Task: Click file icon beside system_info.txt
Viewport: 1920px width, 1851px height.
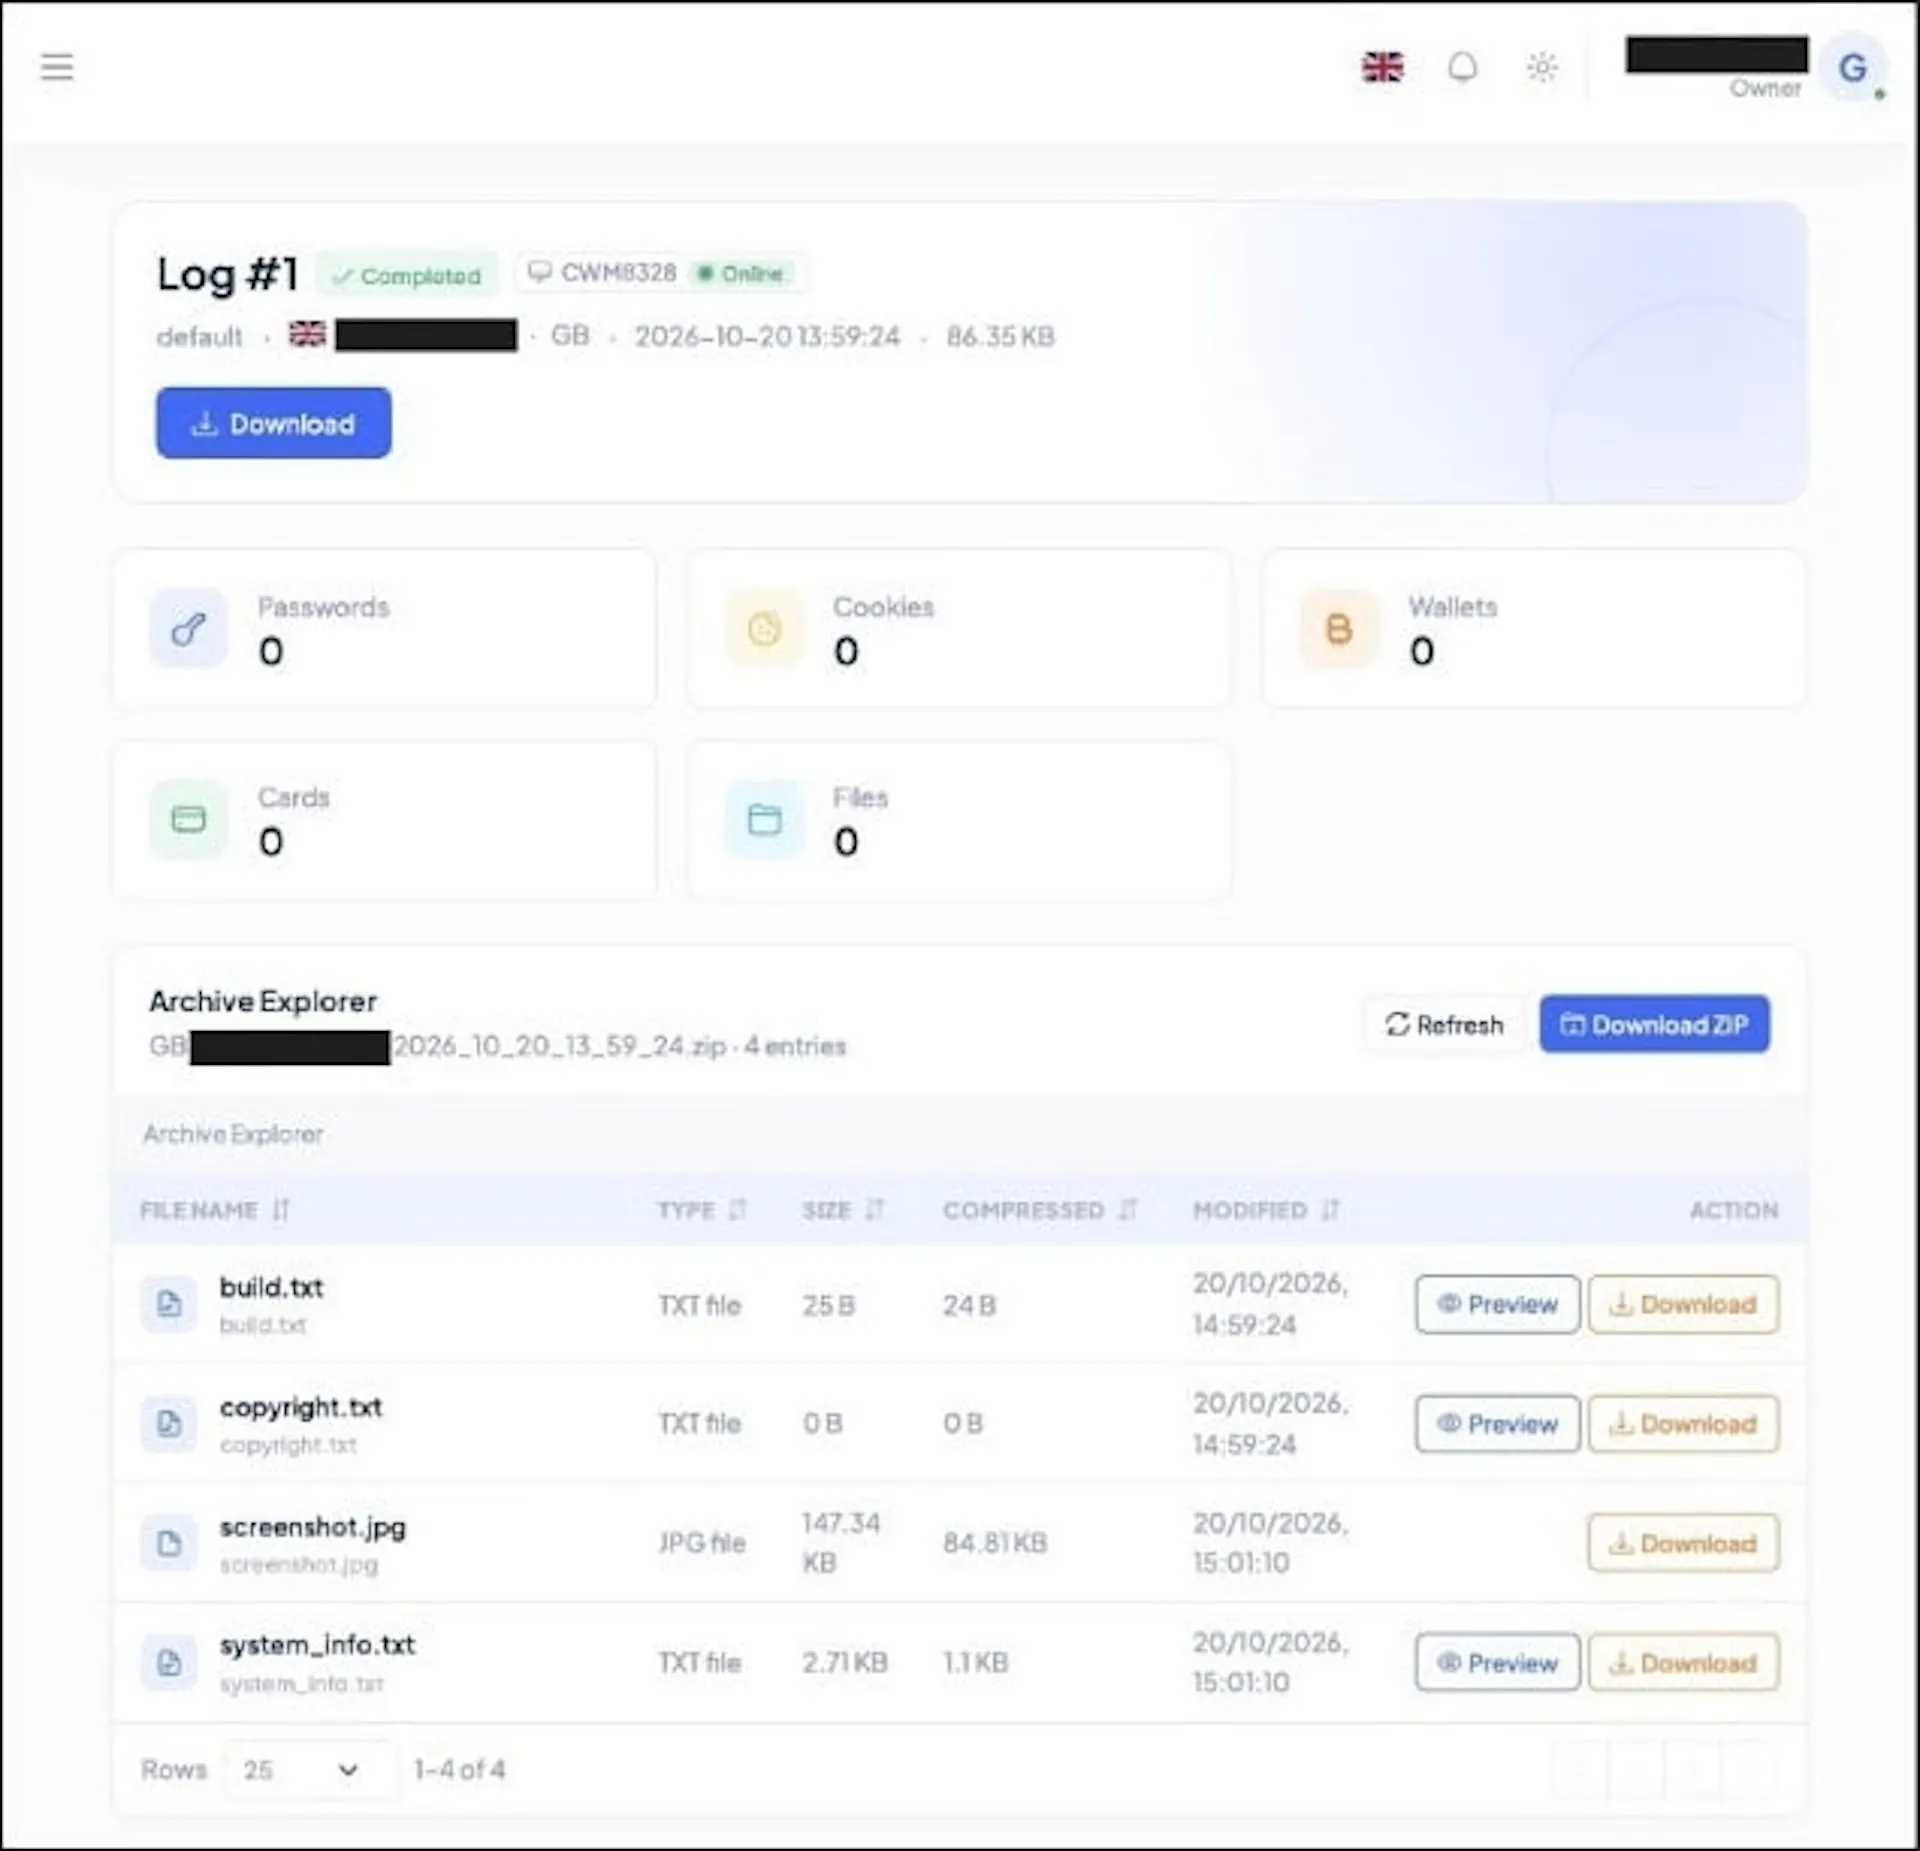Action: click(169, 1662)
